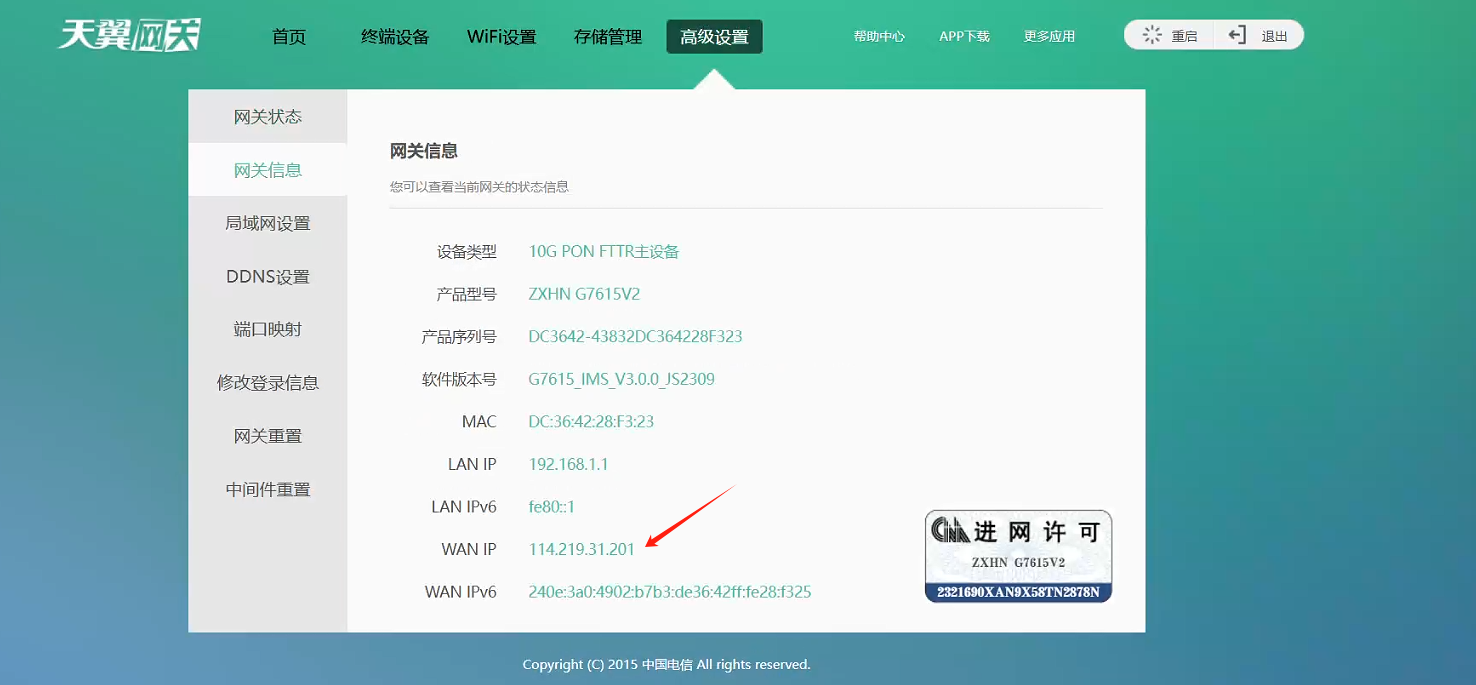This screenshot has height=685, width=1476.
Task: Click the 您可以查看当前网关的状态信息 description
Action: 479,187
